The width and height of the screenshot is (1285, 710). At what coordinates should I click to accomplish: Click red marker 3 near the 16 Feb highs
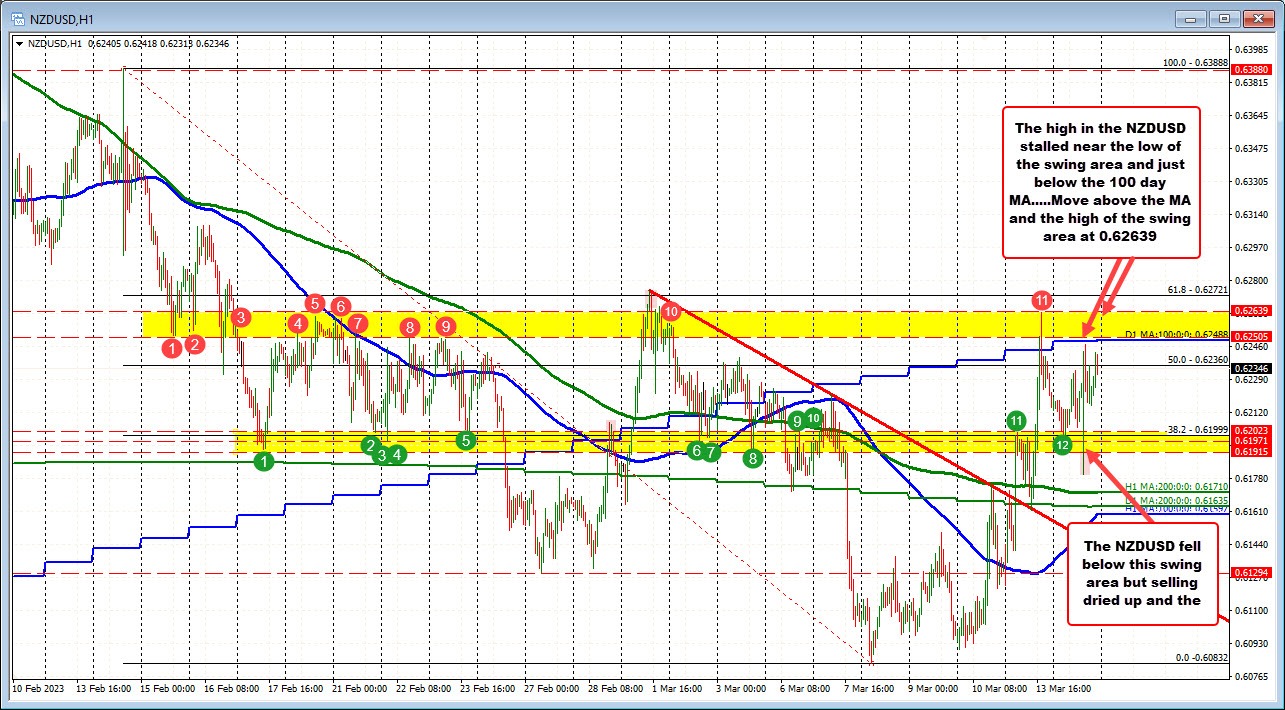[x=238, y=317]
